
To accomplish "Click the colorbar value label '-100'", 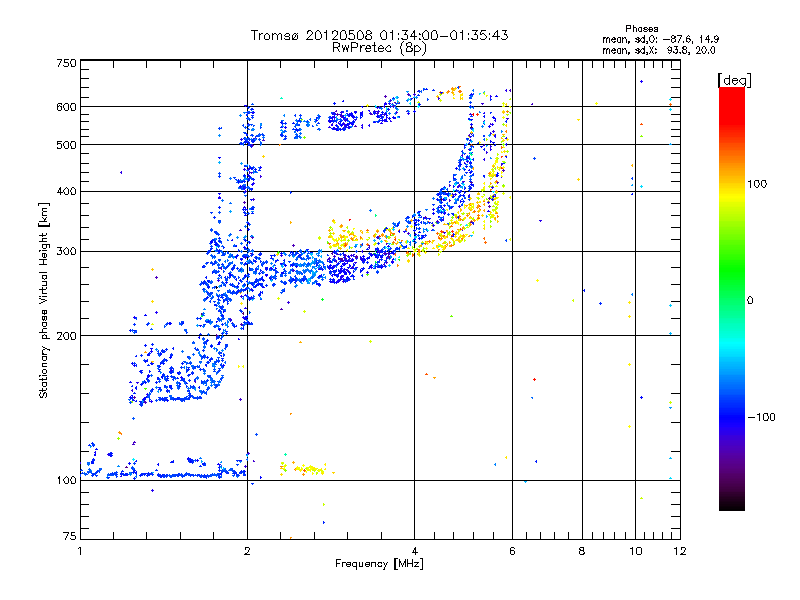I will [x=761, y=417].
